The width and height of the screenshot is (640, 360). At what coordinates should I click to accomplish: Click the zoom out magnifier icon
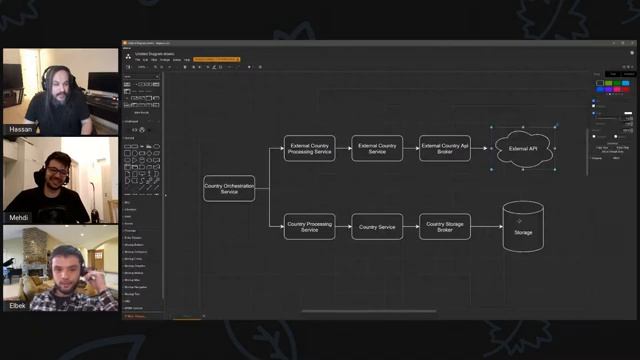pyautogui.click(x=162, y=67)
